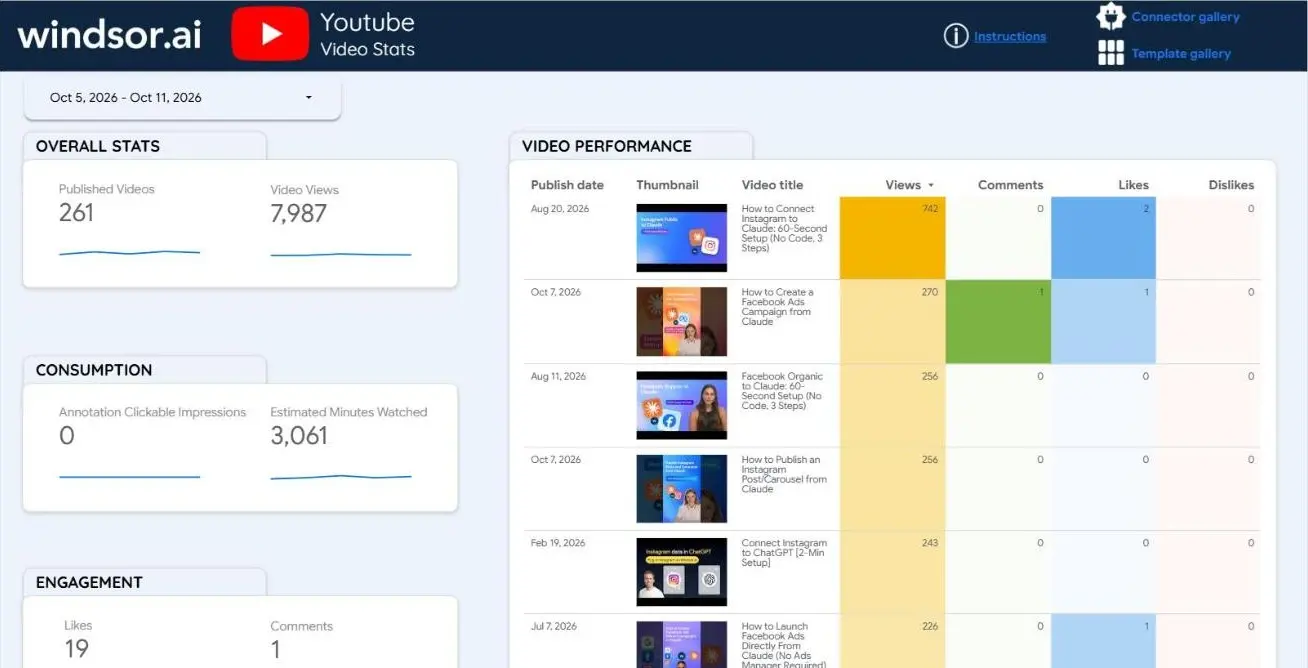
Task: Click the orange 742 views cell
Action: pos(892,238)
